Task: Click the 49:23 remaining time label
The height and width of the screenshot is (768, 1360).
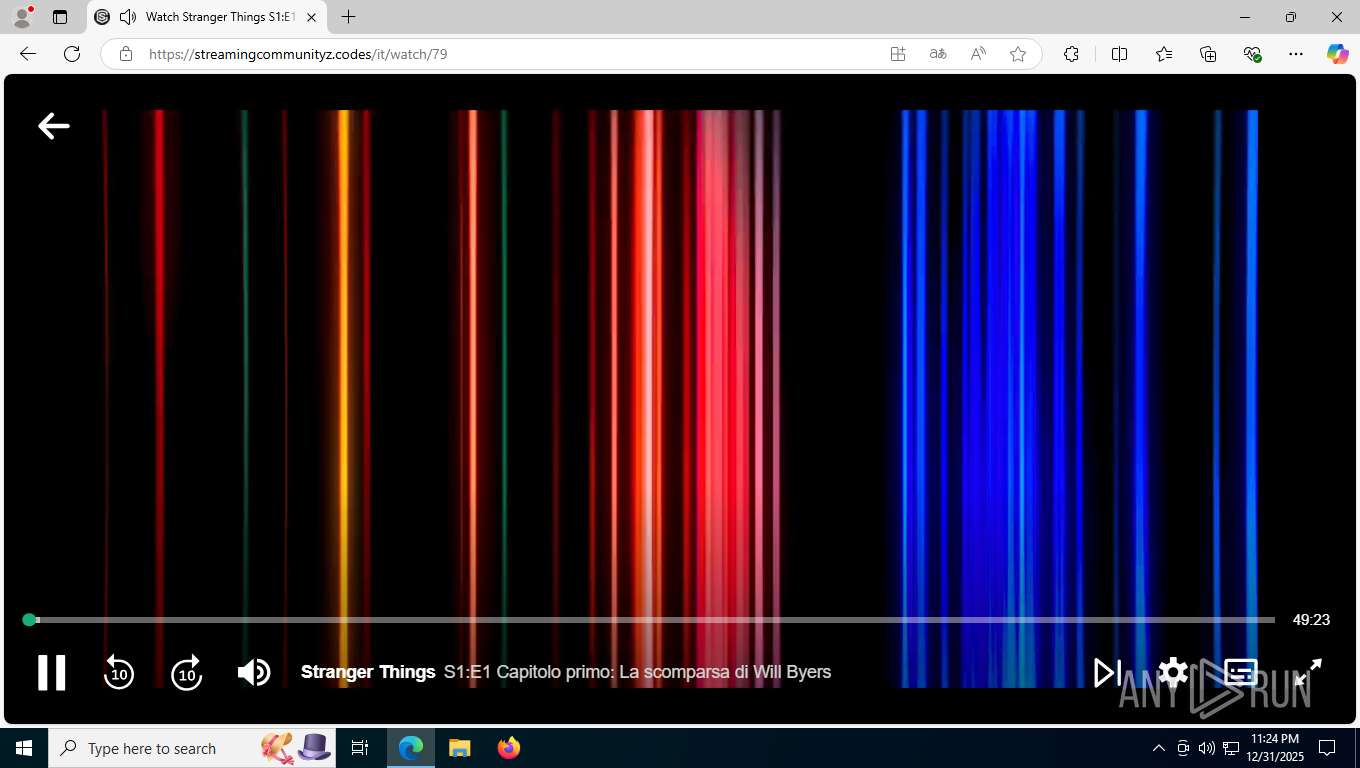Action: tap(1311, 620)
